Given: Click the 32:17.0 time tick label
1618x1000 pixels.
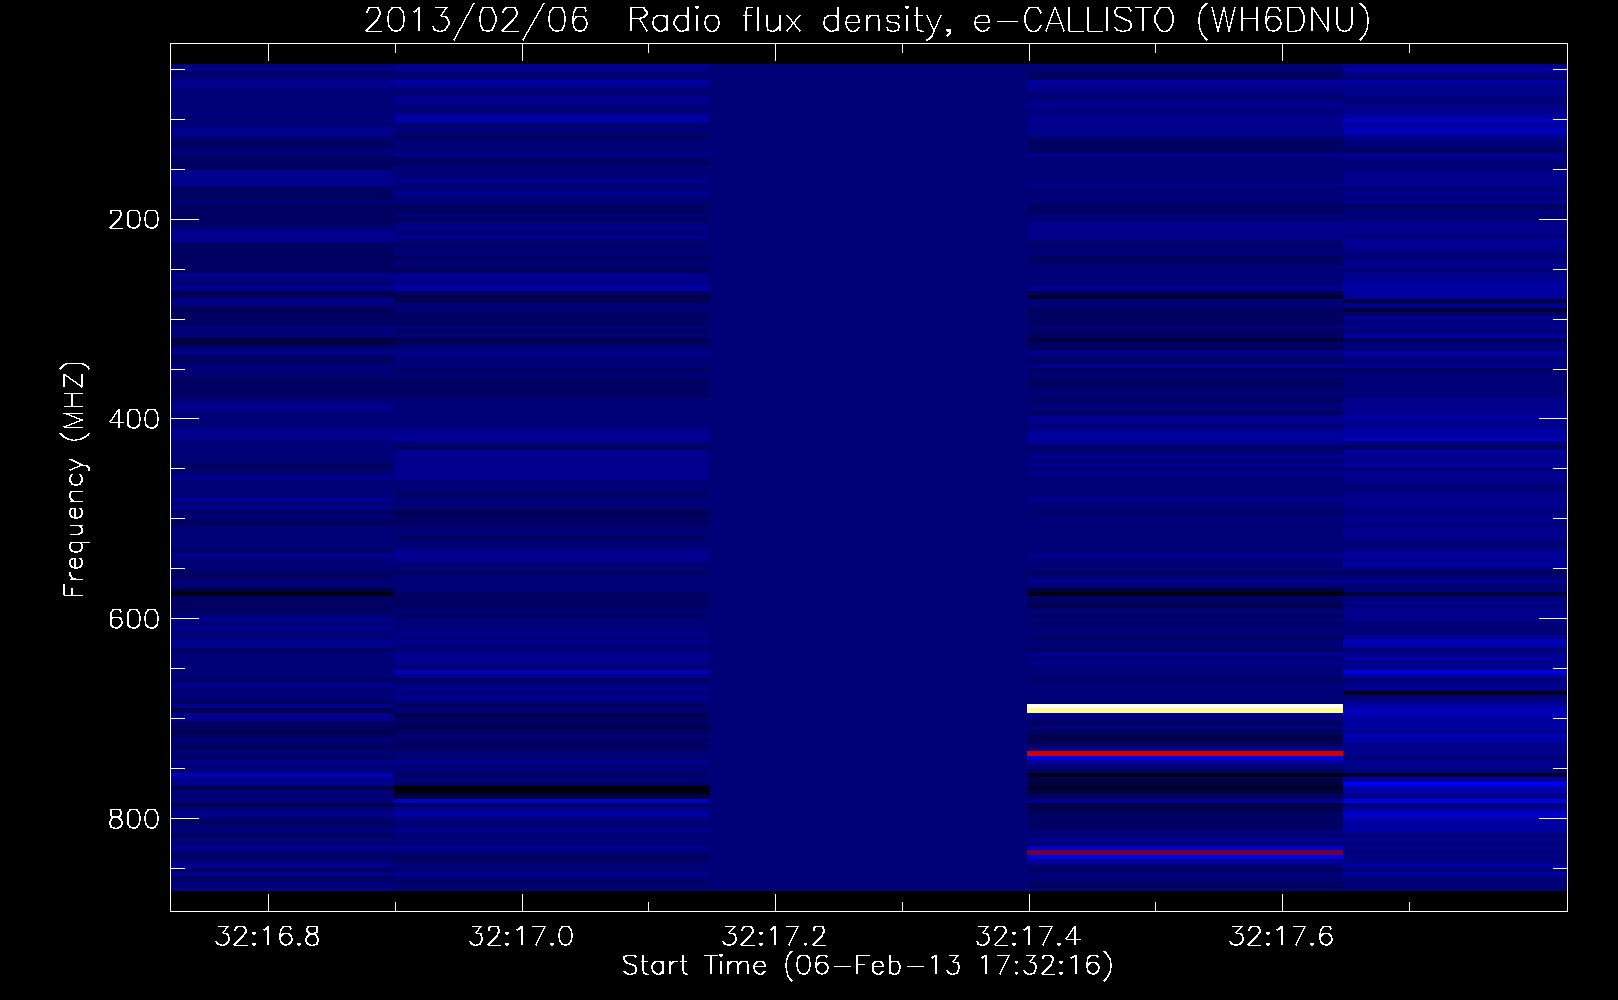Looking at the screenshot, I should [521, 937].
